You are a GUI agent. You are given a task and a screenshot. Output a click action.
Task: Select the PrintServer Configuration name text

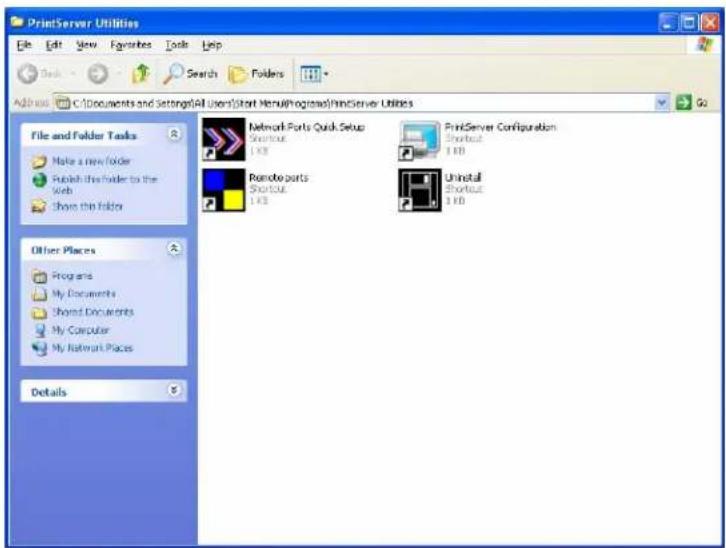click(x=501, y=127)
